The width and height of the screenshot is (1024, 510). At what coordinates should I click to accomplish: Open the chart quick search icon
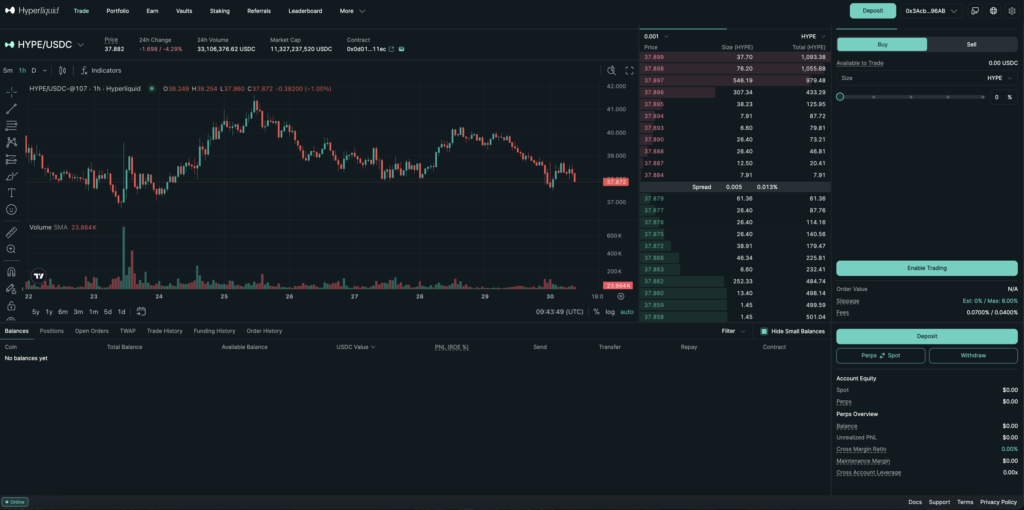click(611, 71)
